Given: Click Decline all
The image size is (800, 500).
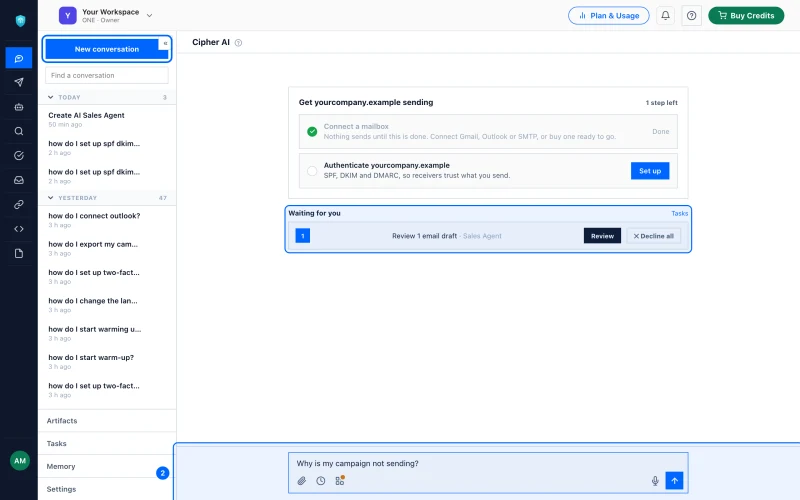Looking at the screenshot, I should point(654,236).
